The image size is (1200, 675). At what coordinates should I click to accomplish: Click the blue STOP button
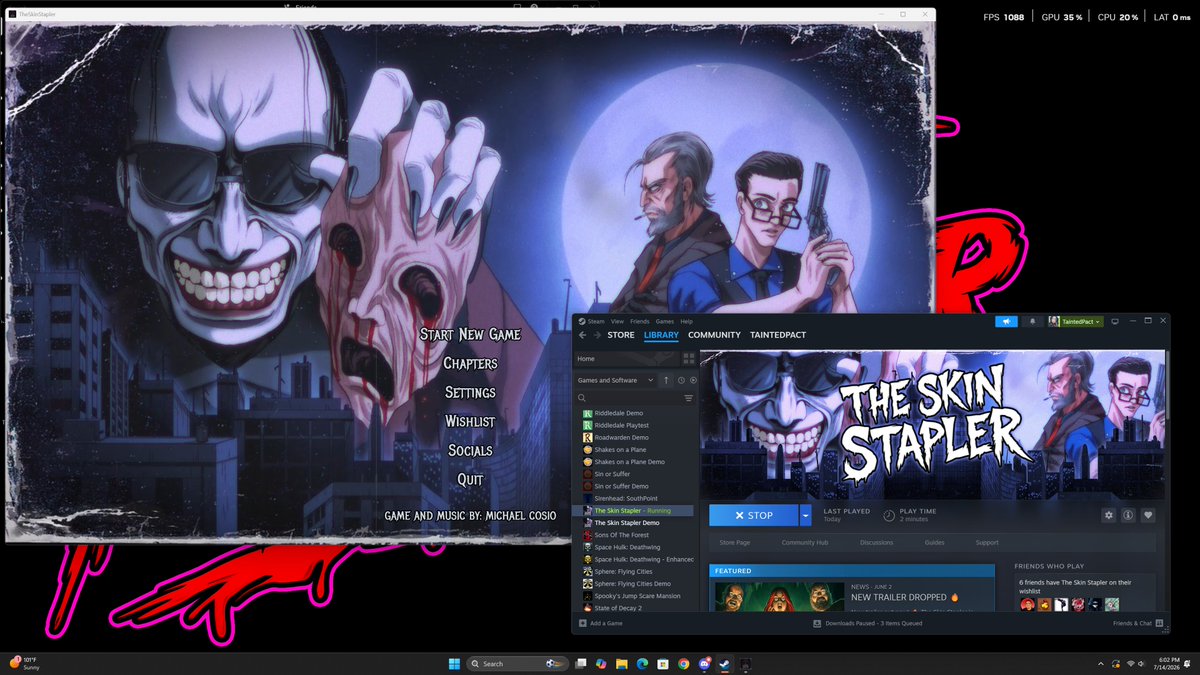754,515
